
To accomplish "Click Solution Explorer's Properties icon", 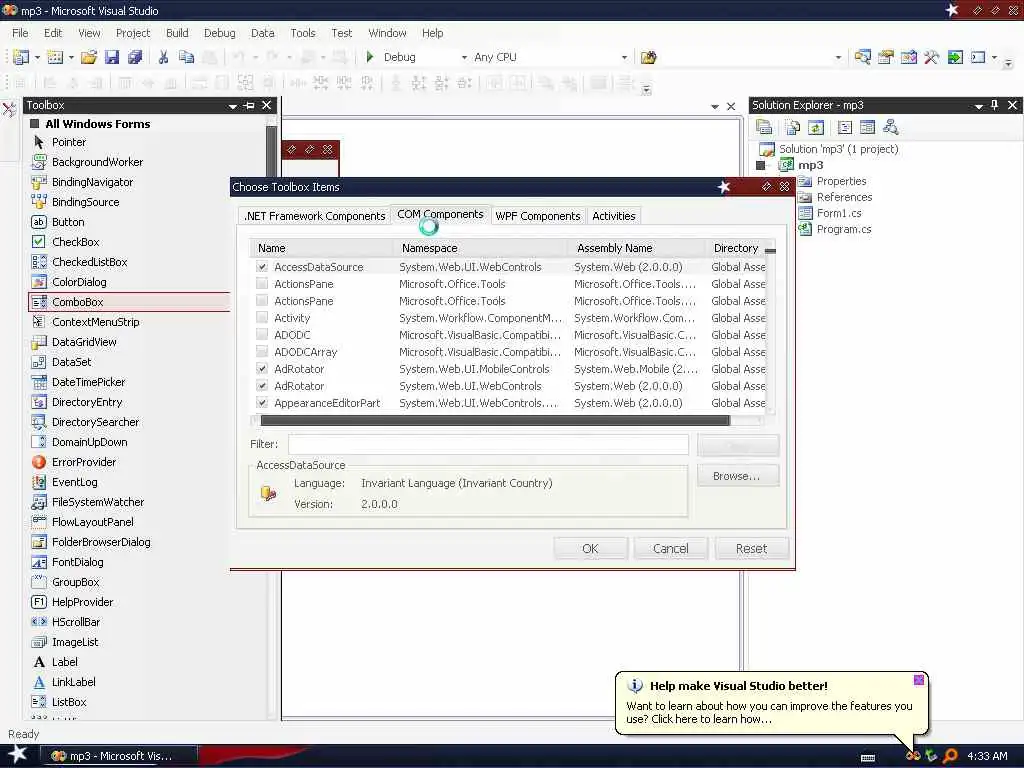I will pyautogui.click(x=764, y=127).
